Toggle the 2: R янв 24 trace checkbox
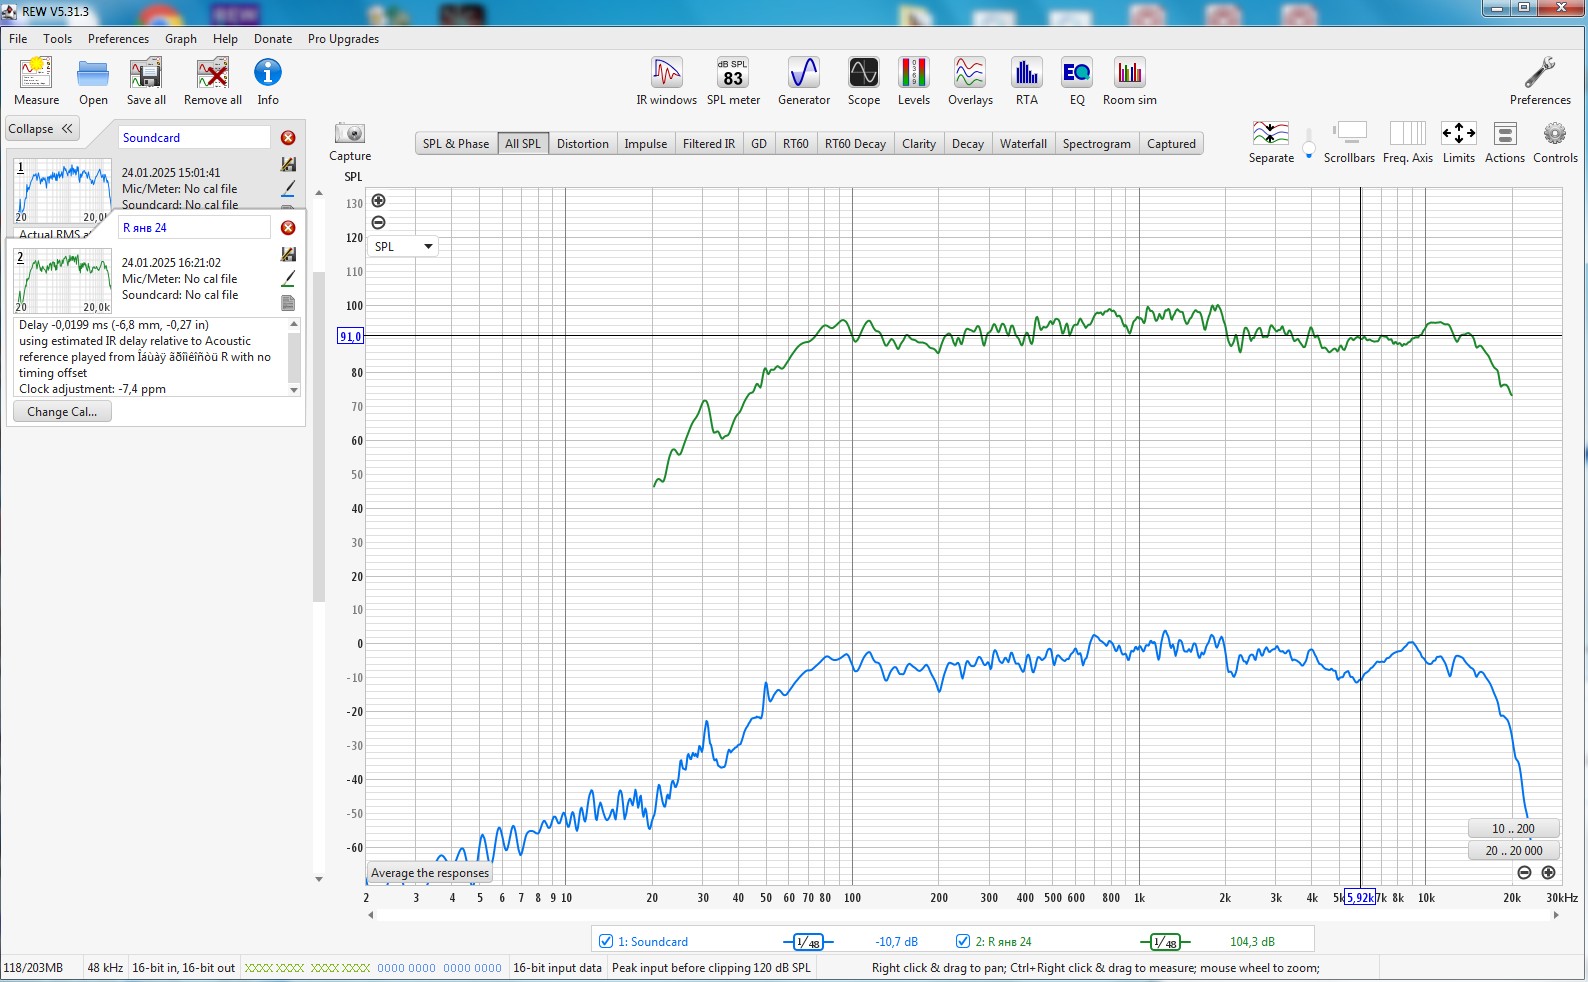This screenshot has width=1588, height=982. click(963, 941)
